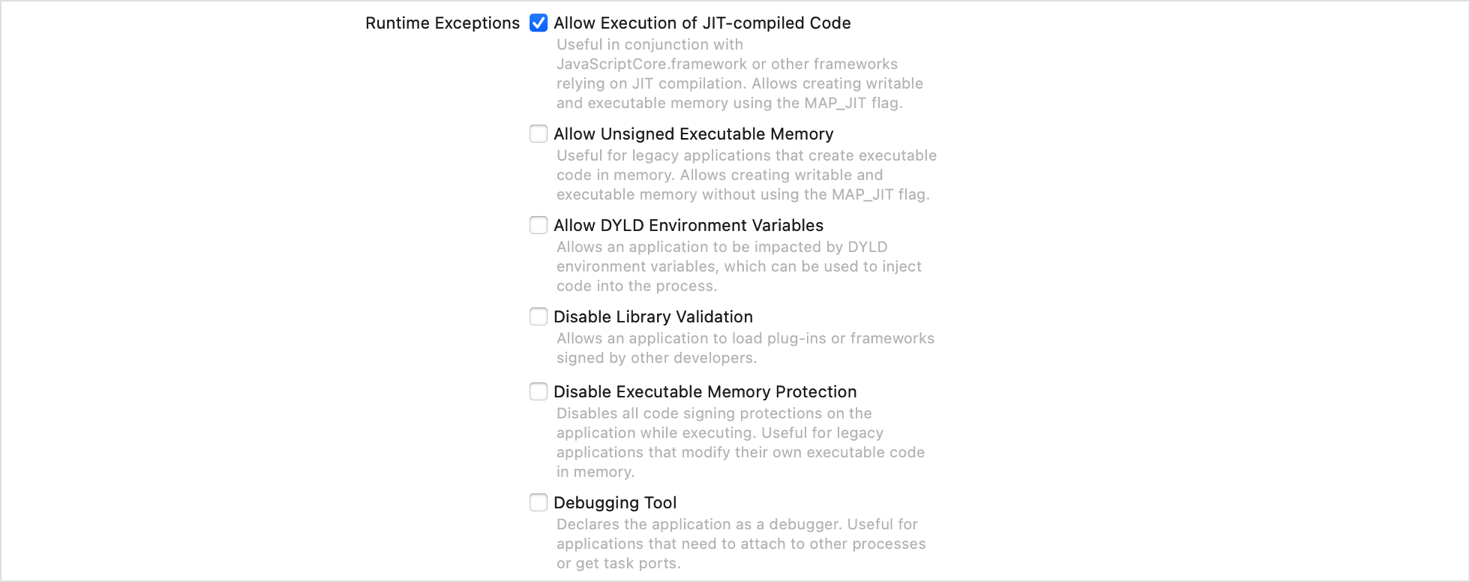1470x582 pixels.
Task: Click the "Debugging Tool" label text
Action: (x=615, y=503)
